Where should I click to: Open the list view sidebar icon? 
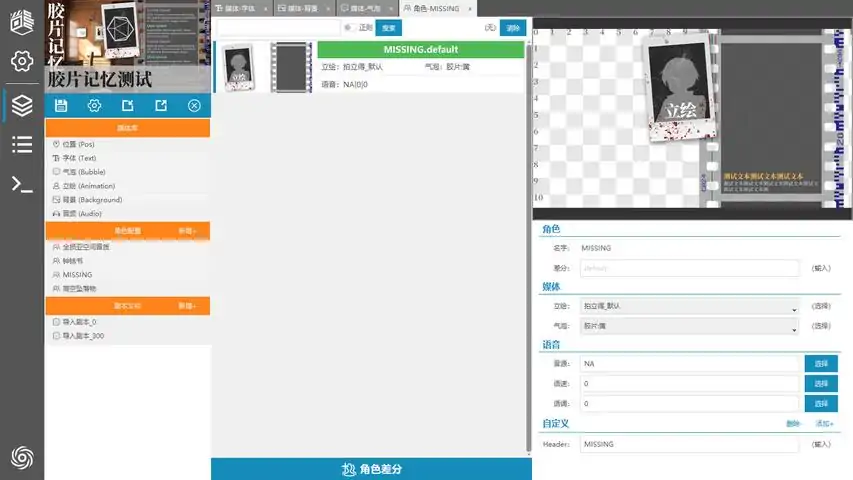pos(22,144)
